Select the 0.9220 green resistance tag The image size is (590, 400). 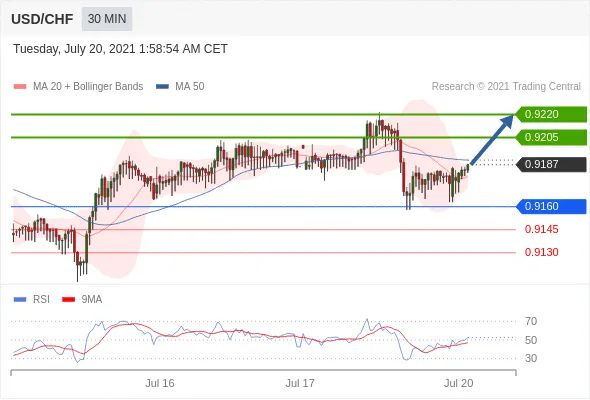(x=551, y=114)
